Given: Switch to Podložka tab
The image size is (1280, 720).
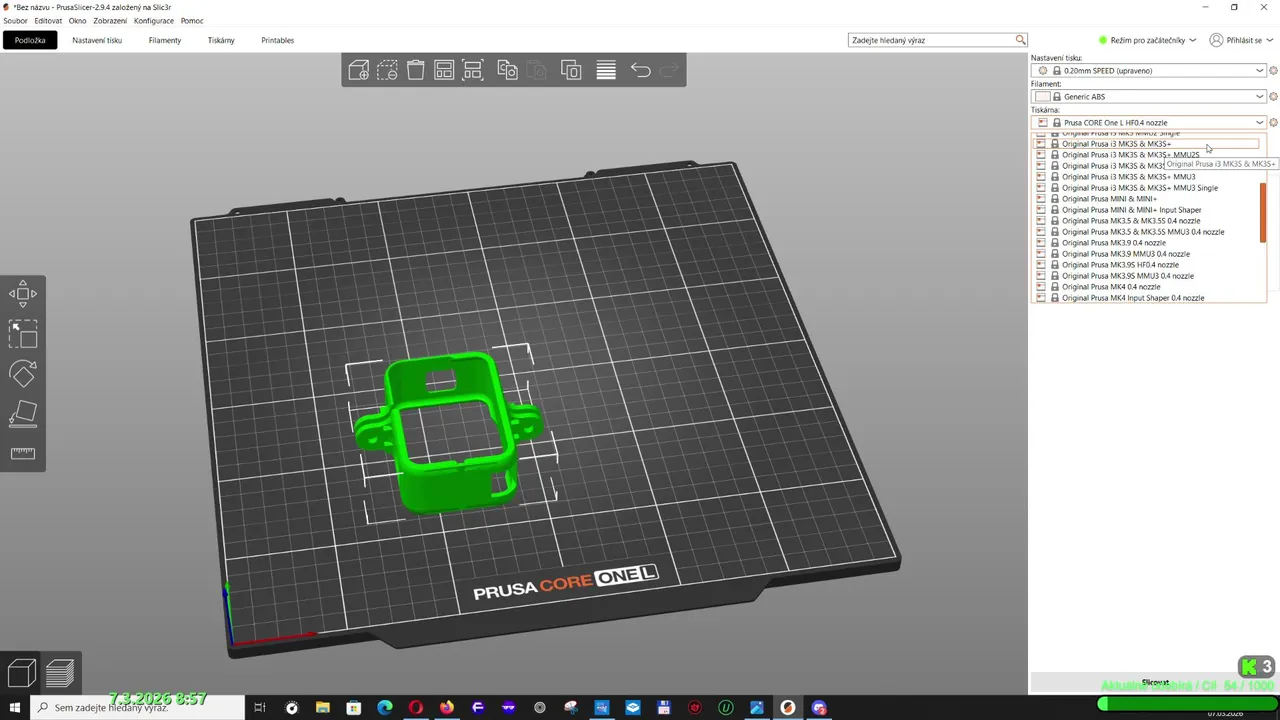Looking at the screenshot, I should click(x=30, y=40).
